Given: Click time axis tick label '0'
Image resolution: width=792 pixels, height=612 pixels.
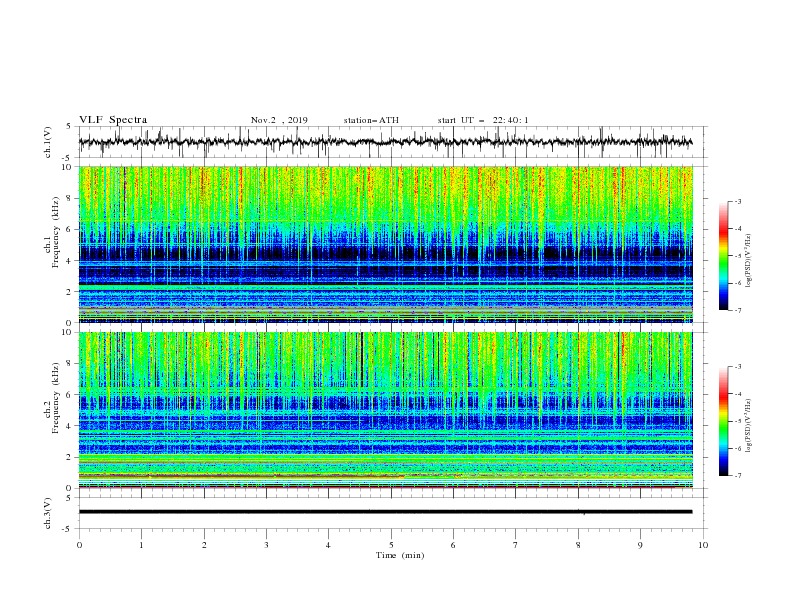Looking at the screenshot, I should (79, 545).
